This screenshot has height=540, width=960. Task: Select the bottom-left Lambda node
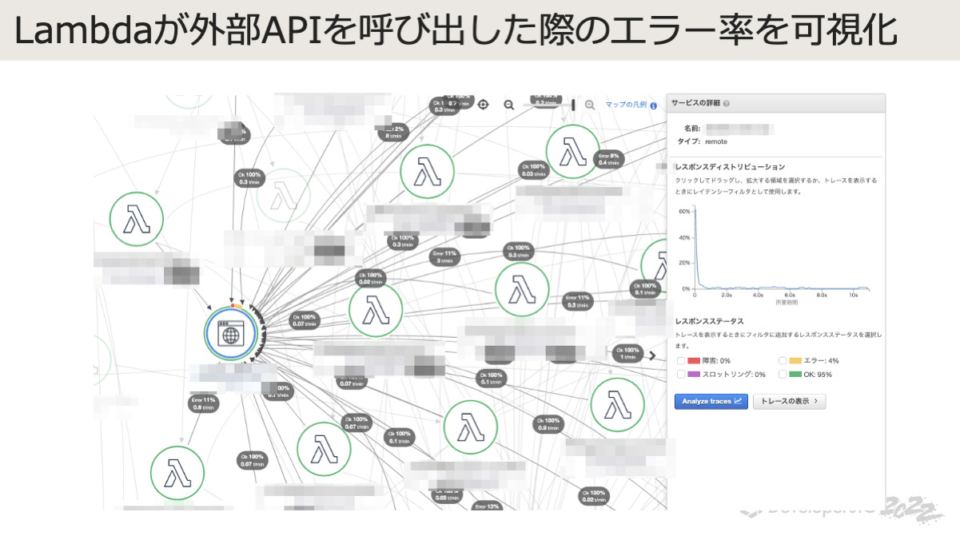point(177,473)
